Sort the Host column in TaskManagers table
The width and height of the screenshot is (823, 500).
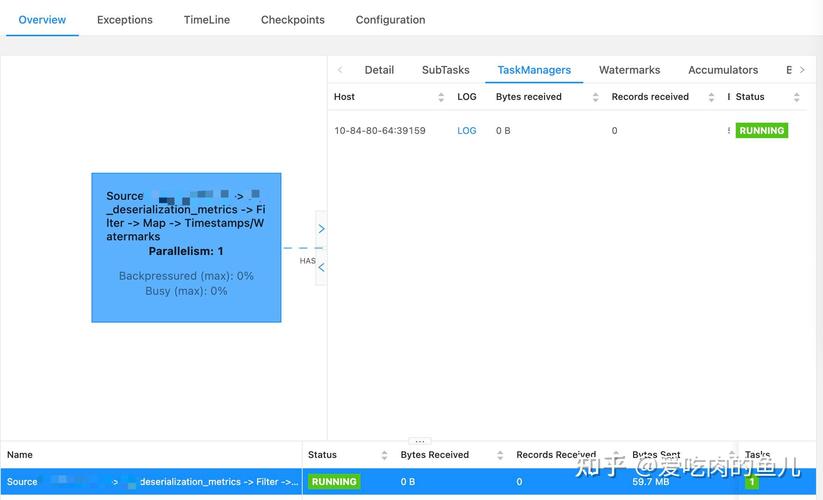click(x=441, y=97)
